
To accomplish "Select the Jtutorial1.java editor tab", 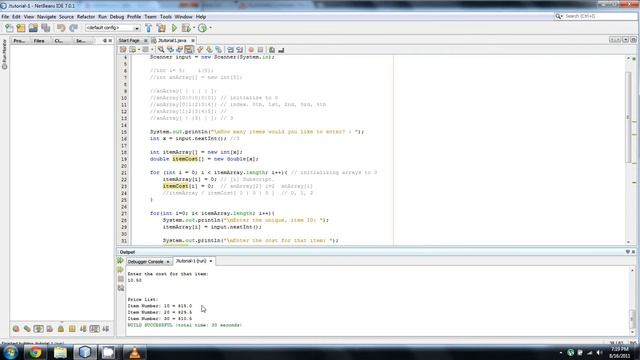I will (x=171, y=40).
